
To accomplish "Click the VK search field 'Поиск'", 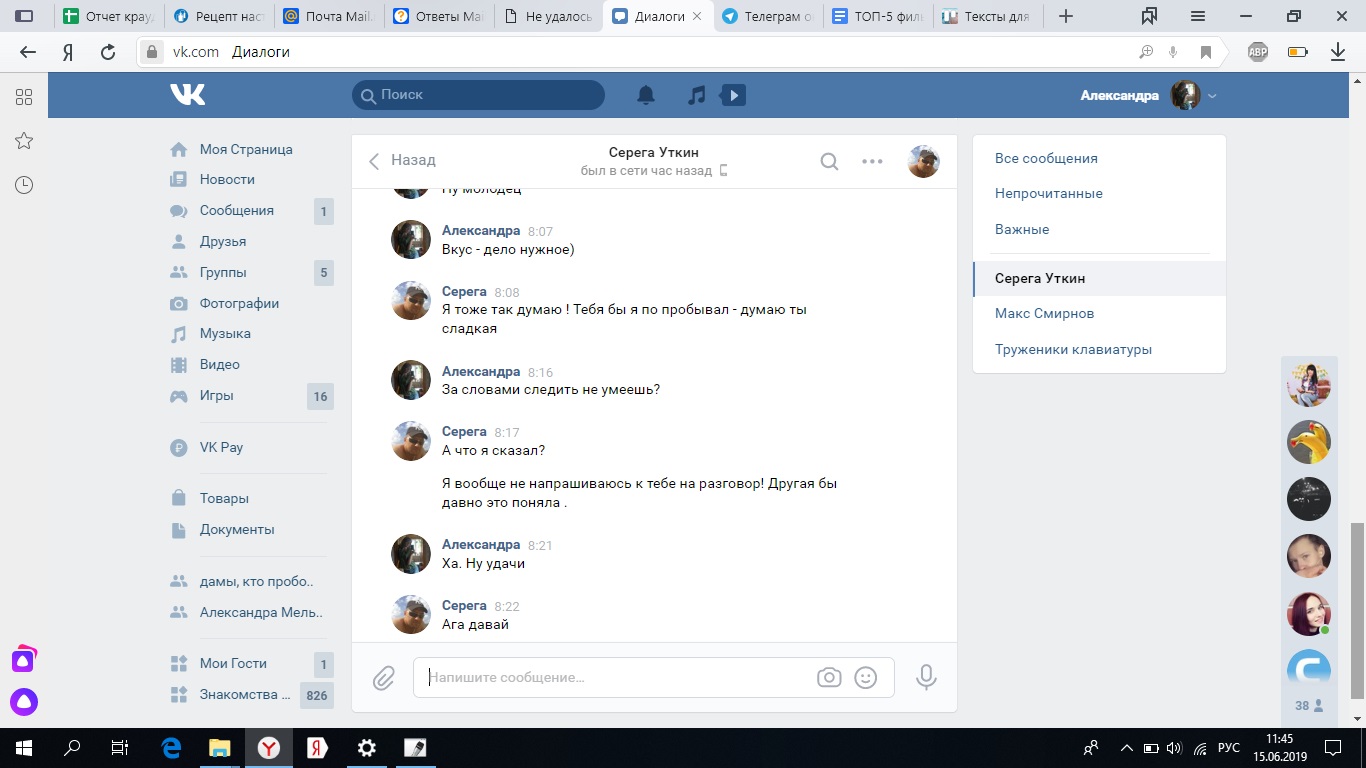I will pos(478,95).
